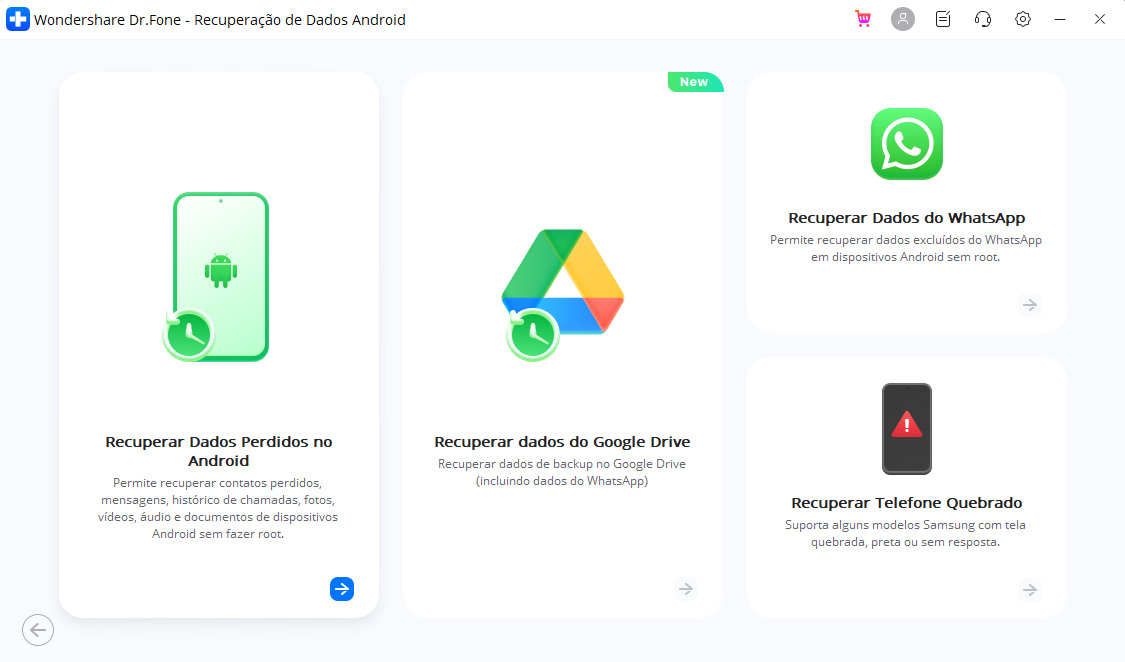Click the broken phone warning icon
The height and width of the screenshot is (662, 1125).
(x=906, y=428)
